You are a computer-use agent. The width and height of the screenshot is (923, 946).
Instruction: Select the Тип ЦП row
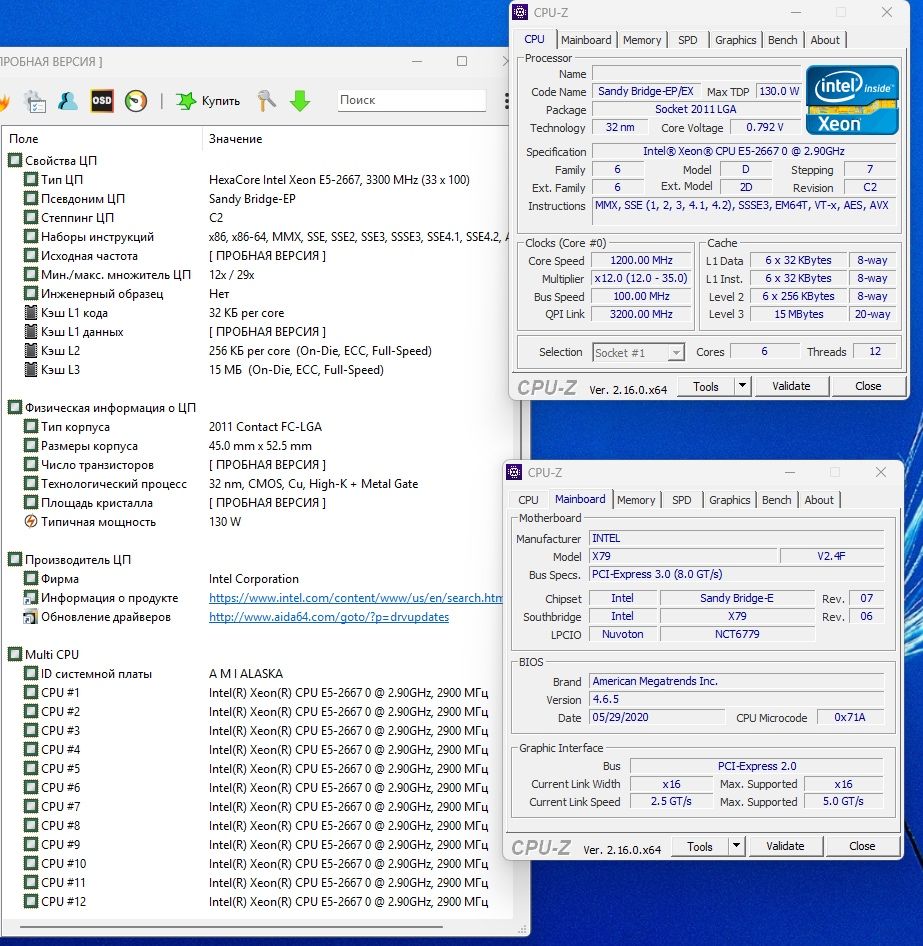click(x=256, y=180)
